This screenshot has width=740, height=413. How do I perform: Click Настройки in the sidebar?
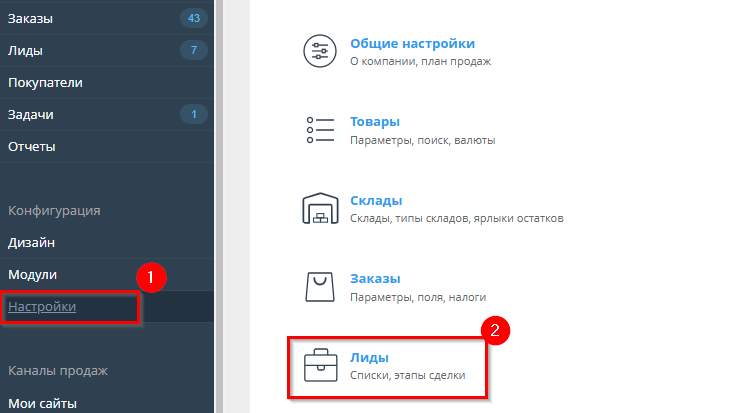[x=42, y=306]
